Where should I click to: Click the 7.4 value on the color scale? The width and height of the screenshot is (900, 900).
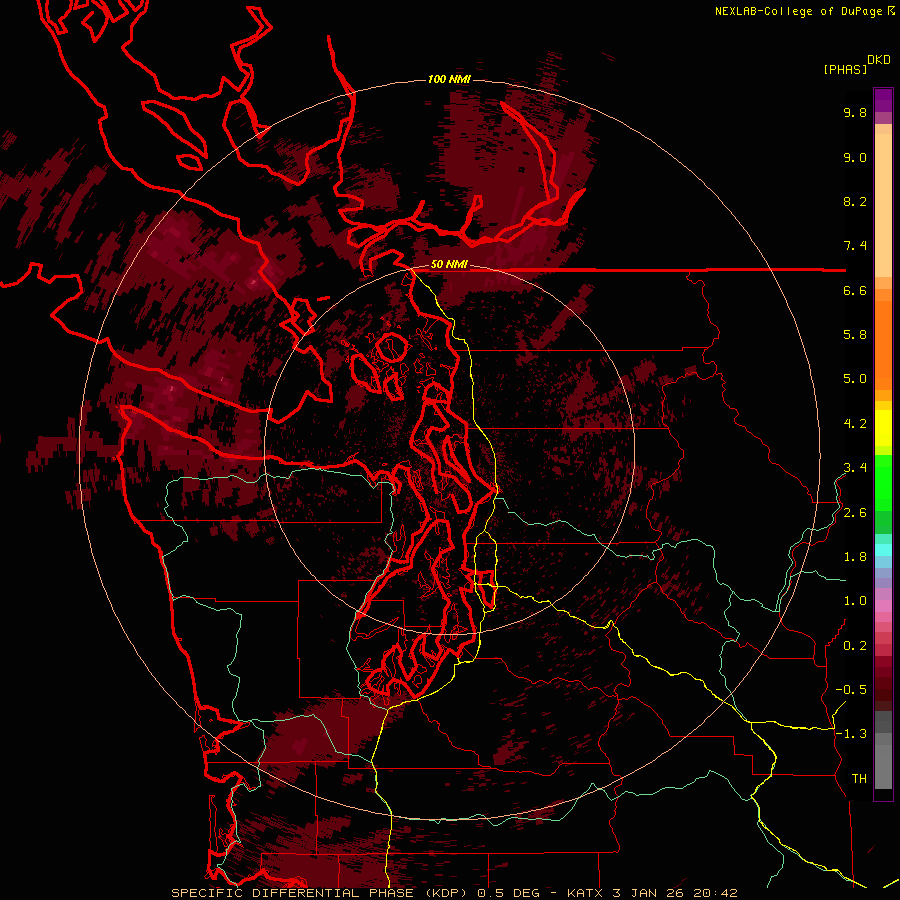(x=855, y=246)
